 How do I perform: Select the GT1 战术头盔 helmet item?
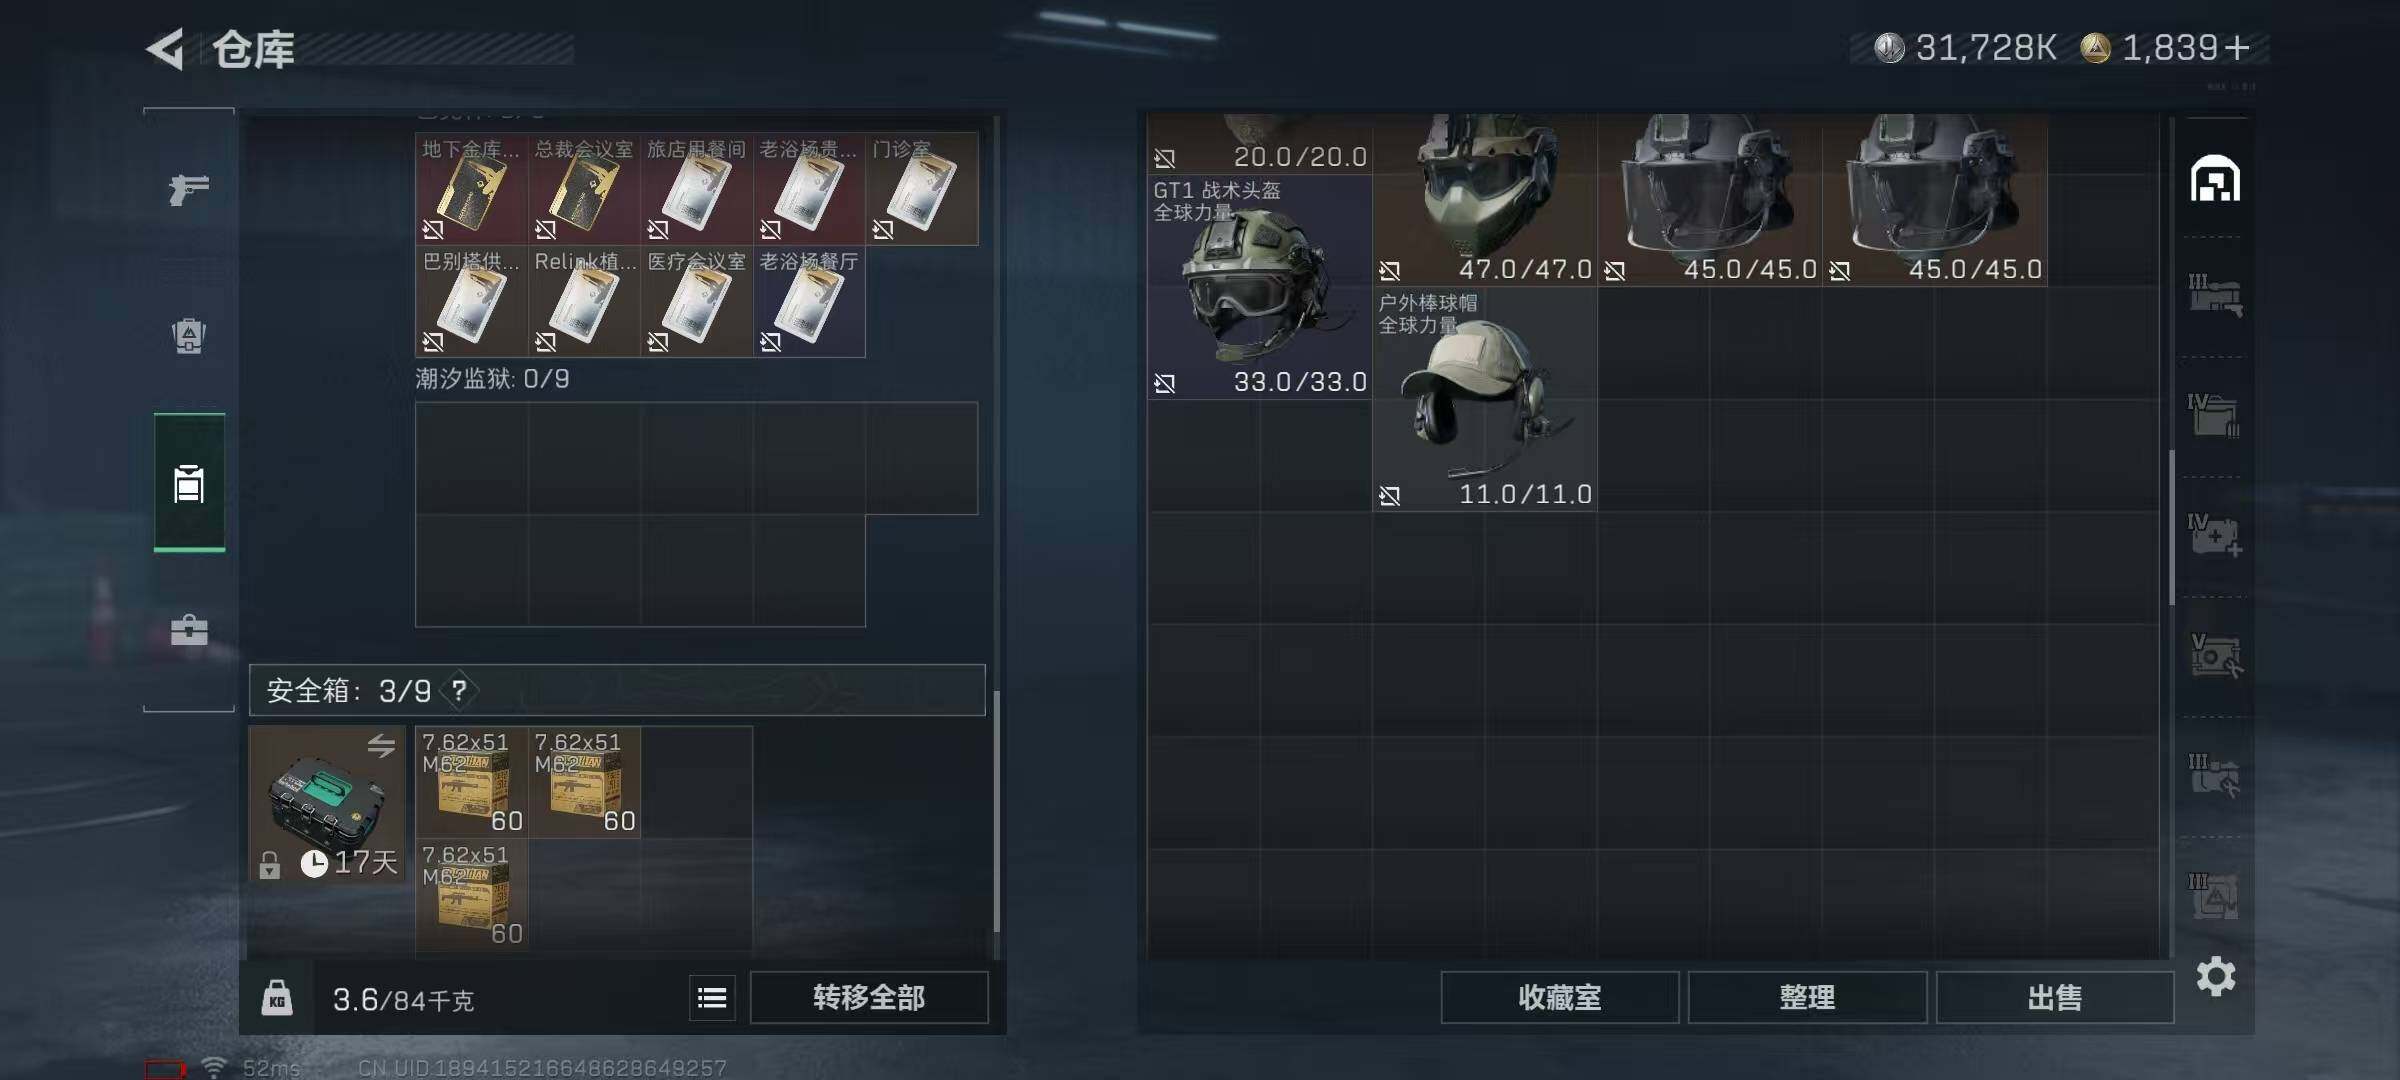pyautogui.click(x=1260, y=287)
